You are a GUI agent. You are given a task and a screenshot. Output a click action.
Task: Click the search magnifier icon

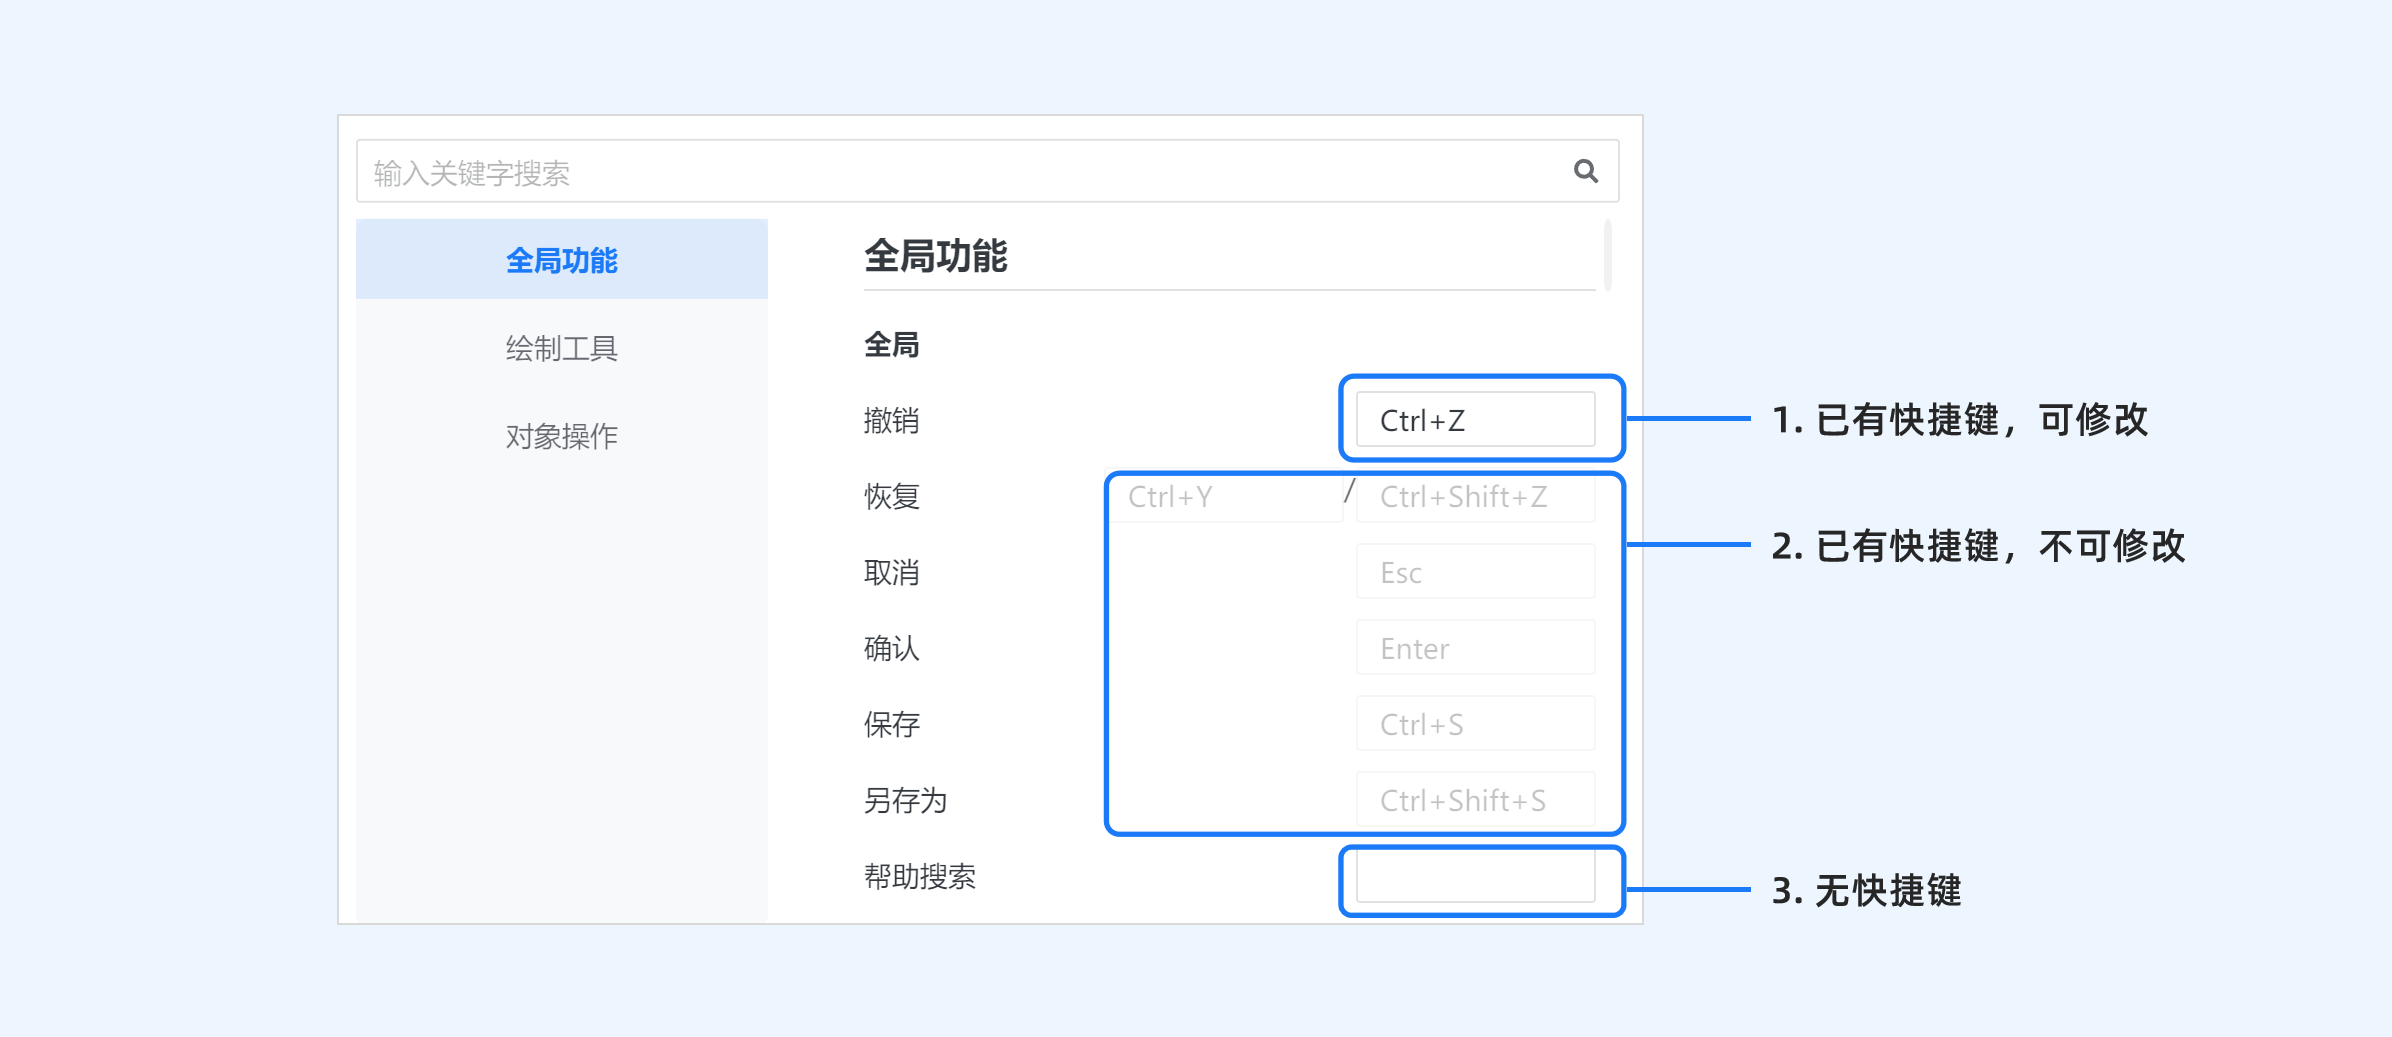(x=1585, y=171)
